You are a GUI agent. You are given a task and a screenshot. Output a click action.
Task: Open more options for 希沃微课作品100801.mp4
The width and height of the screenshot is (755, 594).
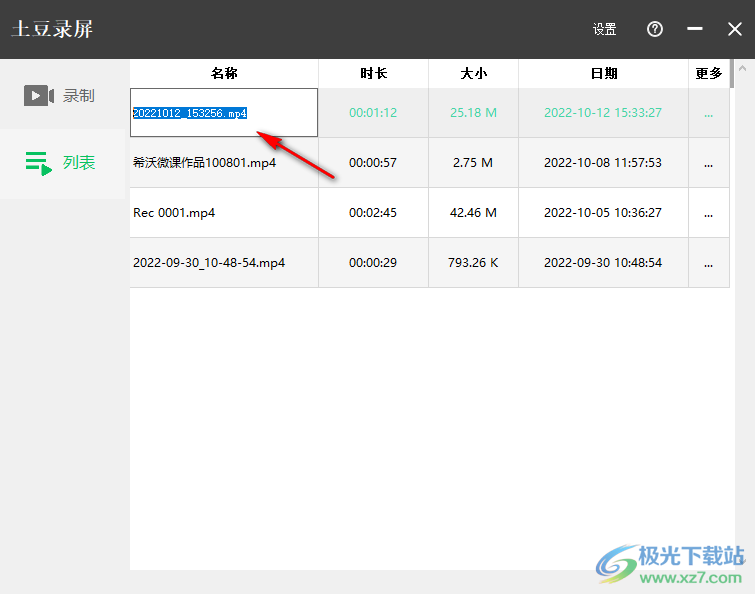[708, 163]
